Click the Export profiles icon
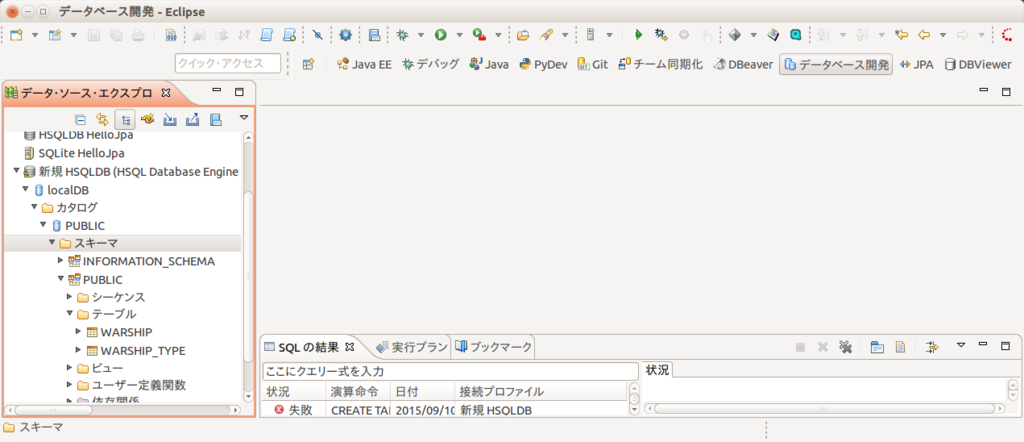This screenshot has height=442, width=1024. click(x=192, y=119)
